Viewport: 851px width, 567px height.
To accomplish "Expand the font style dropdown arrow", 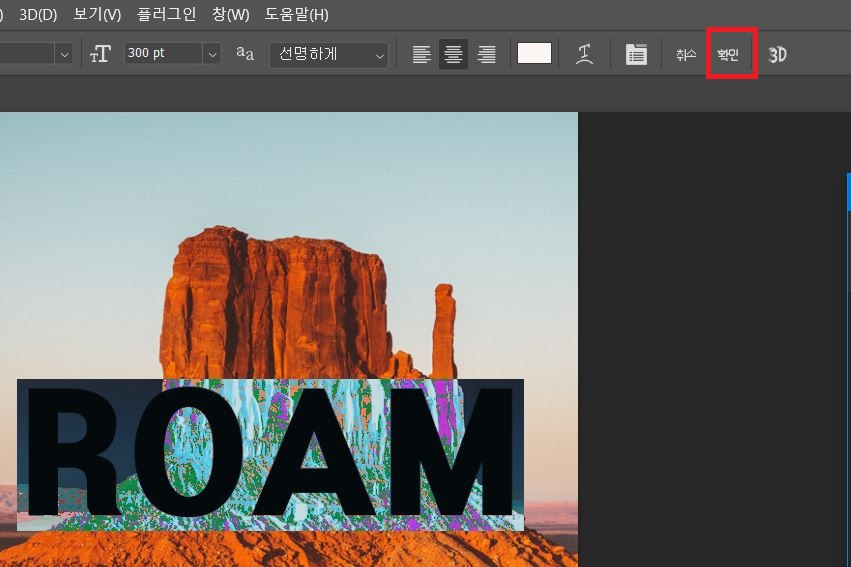I will click(x=65, y=54).
